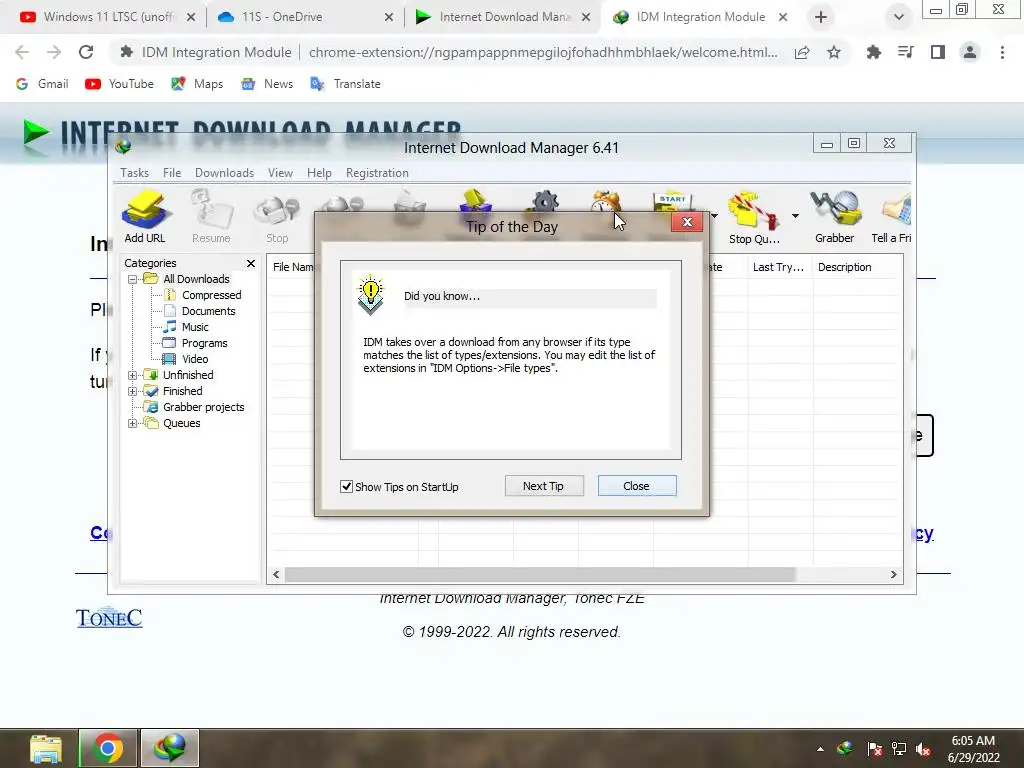The image size is (1024, 768).
Task: Open the Help menu
Action: tap(319, 173)
